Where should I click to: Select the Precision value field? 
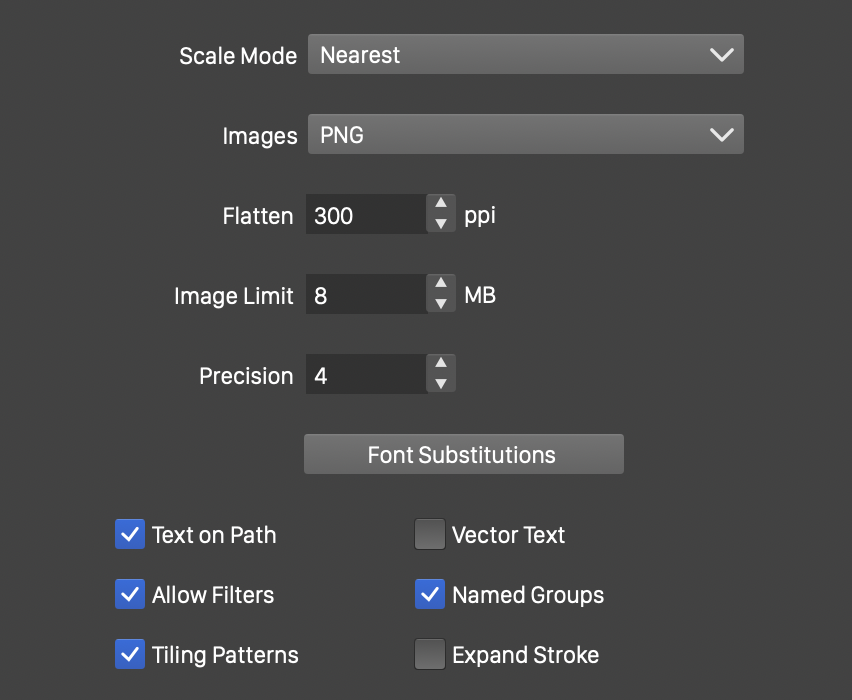365,375
